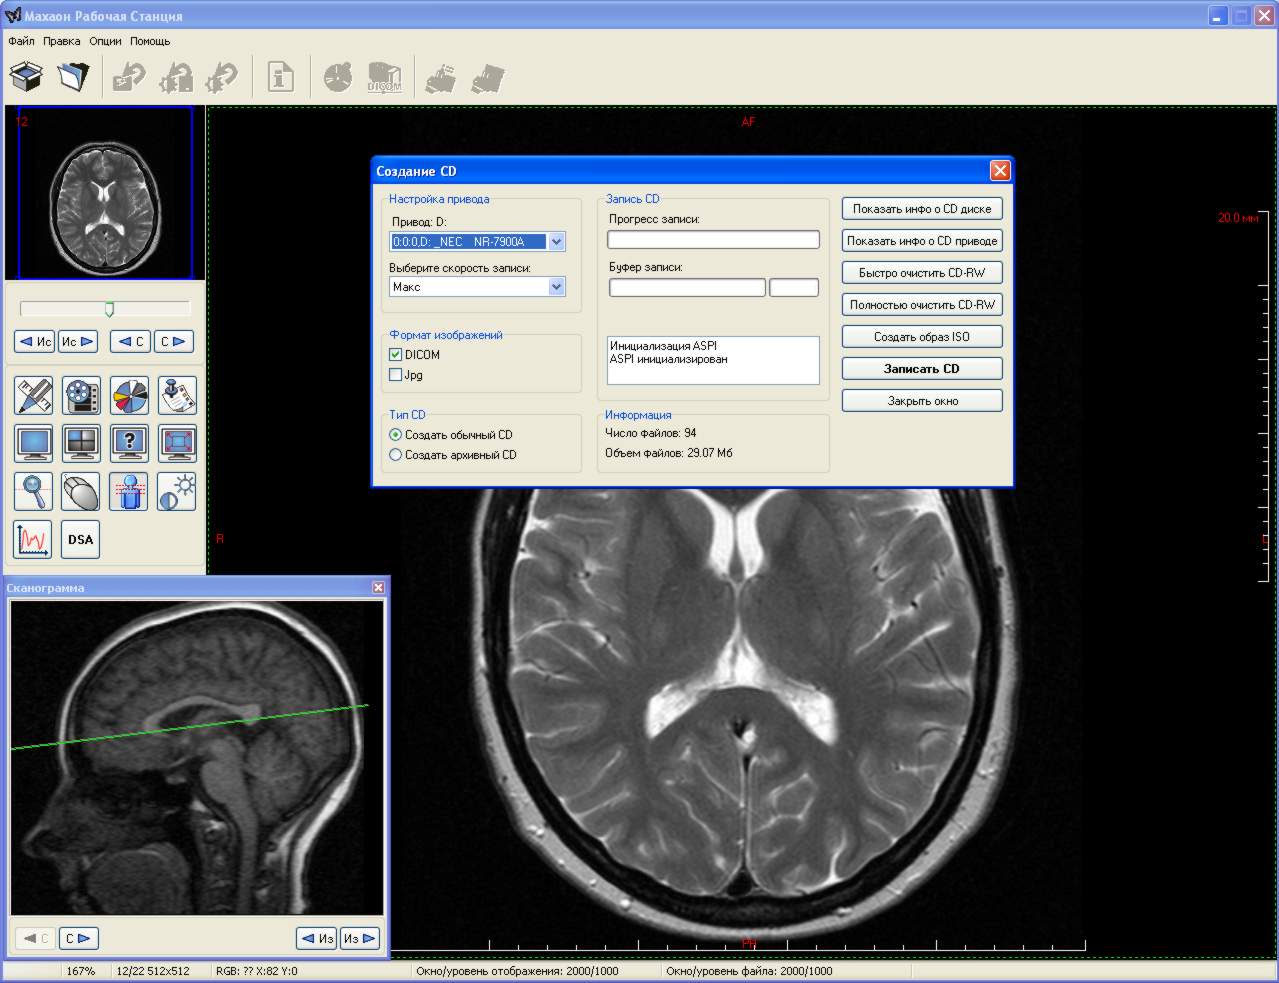This screenshot has height=983, width=1279.
Task: Click the pencil and ruler measurement tool
Action: click(33, 396)
